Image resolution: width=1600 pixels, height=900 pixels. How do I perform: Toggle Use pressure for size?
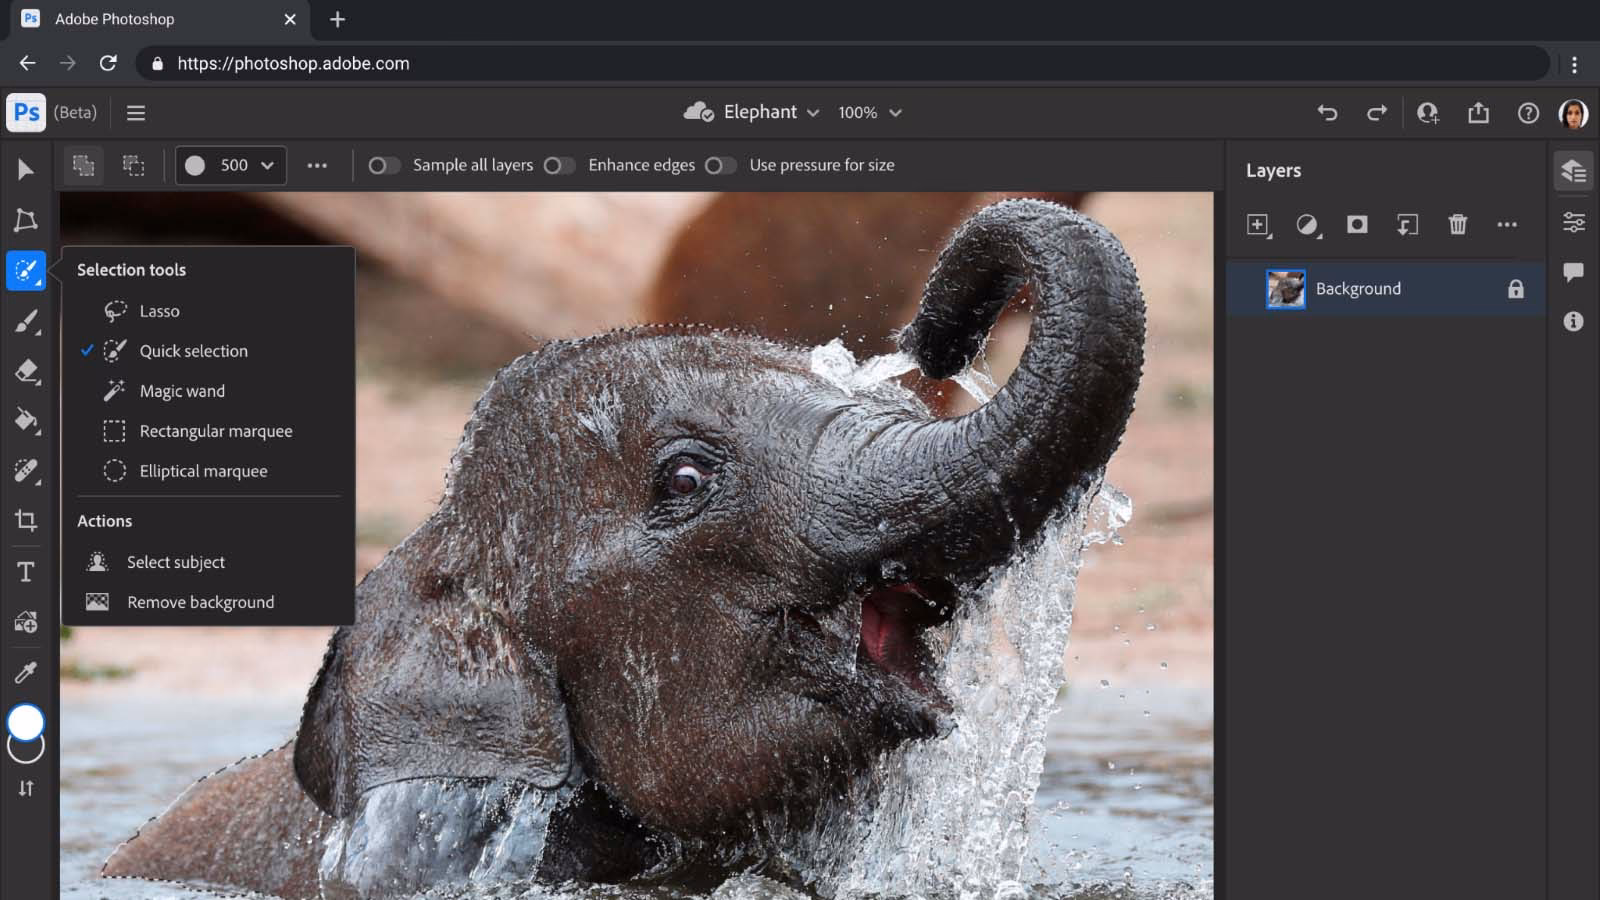[x=722, y=165]
